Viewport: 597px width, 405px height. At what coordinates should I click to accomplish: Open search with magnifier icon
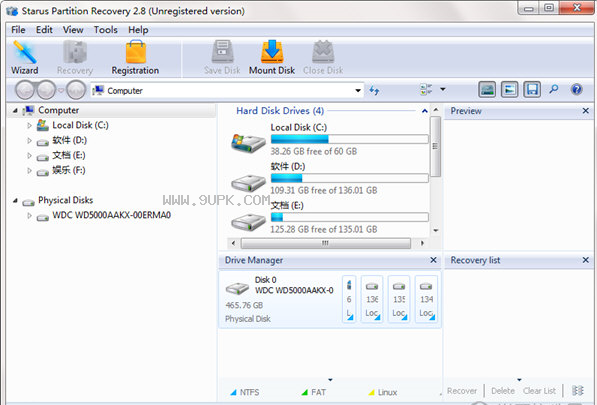tap(554, 89)
